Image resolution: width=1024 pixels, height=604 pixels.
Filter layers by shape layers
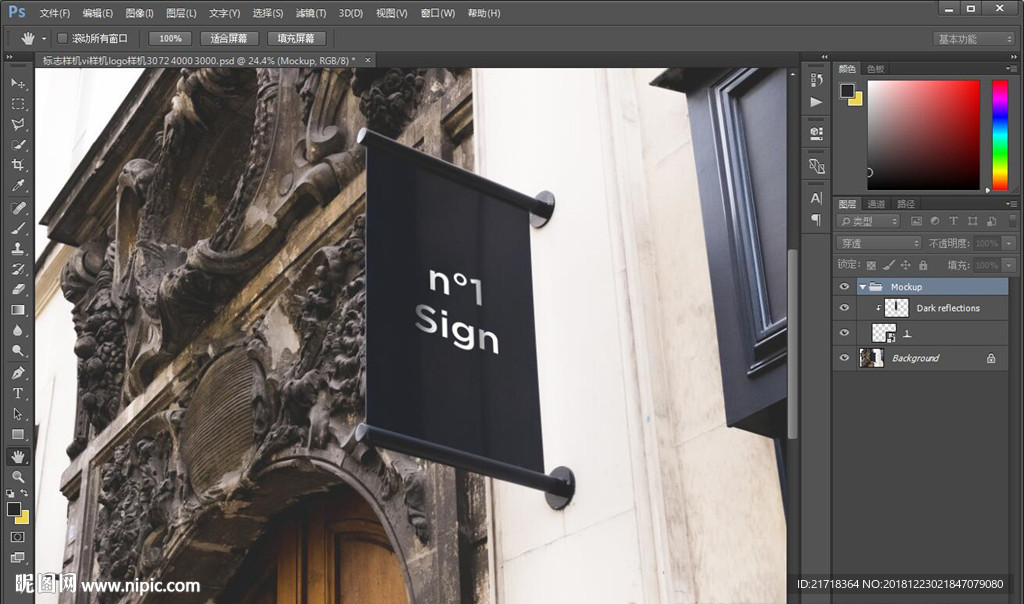(972, 221)
